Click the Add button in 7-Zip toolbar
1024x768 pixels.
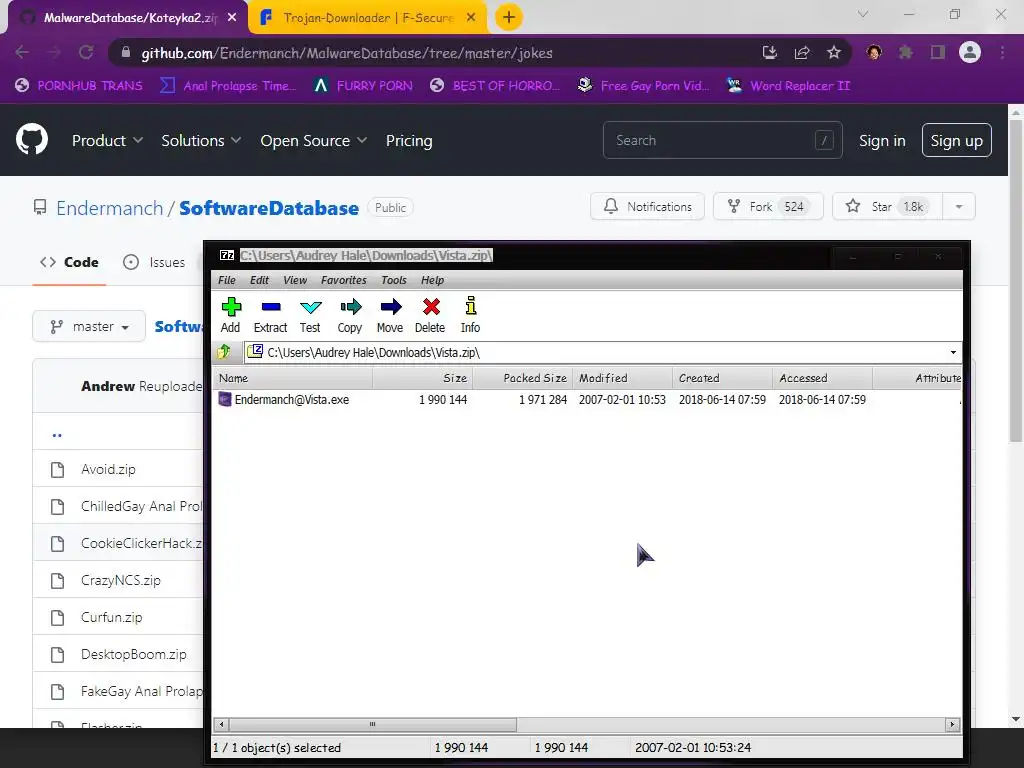pos(231,315)
